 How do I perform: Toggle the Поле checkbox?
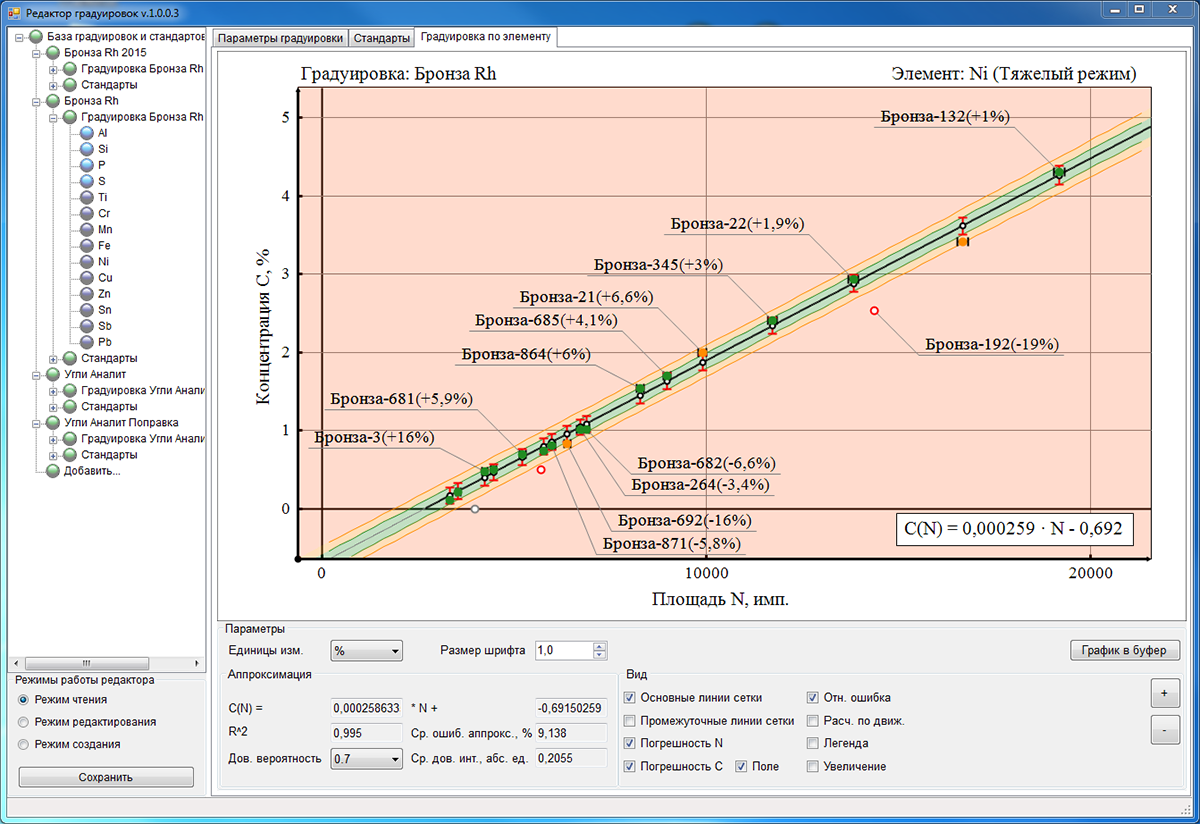(742, 767)
